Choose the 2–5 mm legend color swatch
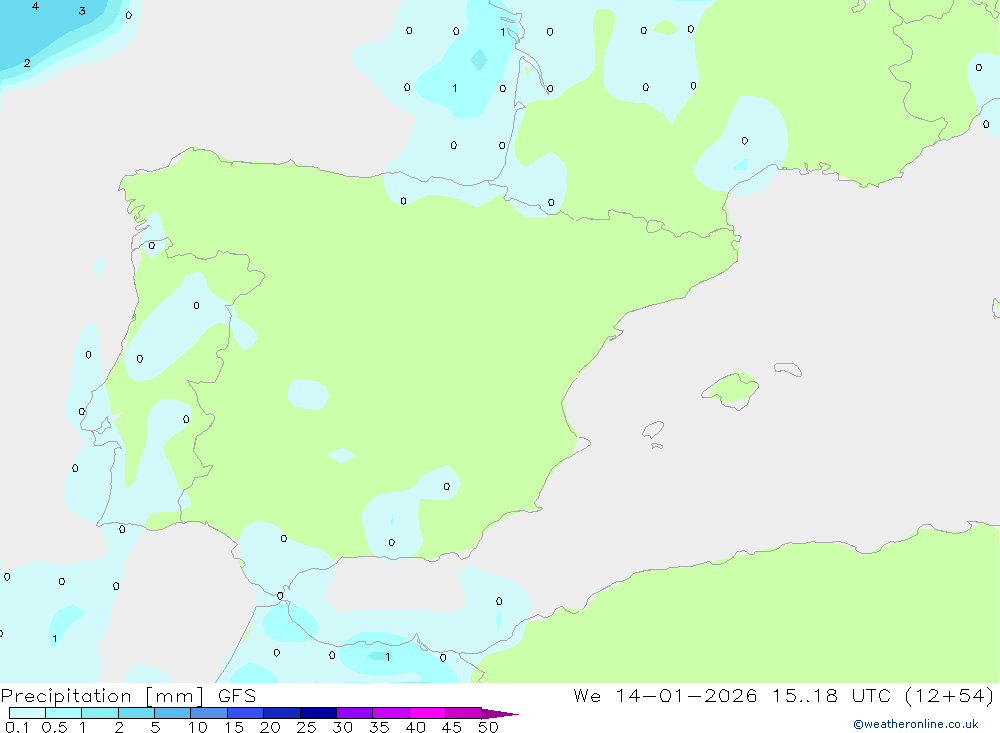Screen dimensions: 1000x733 [136, 713]
